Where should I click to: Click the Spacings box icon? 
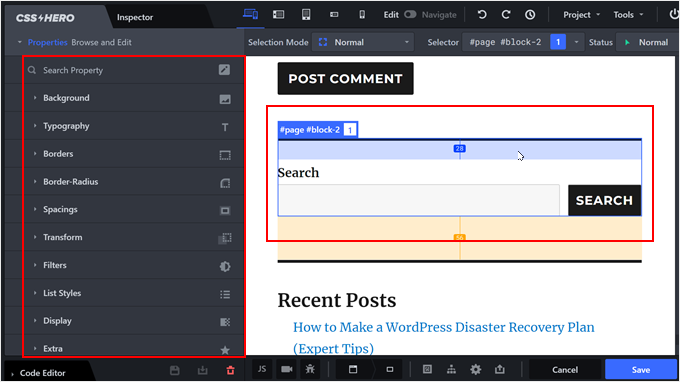click(x=225, y=211)
